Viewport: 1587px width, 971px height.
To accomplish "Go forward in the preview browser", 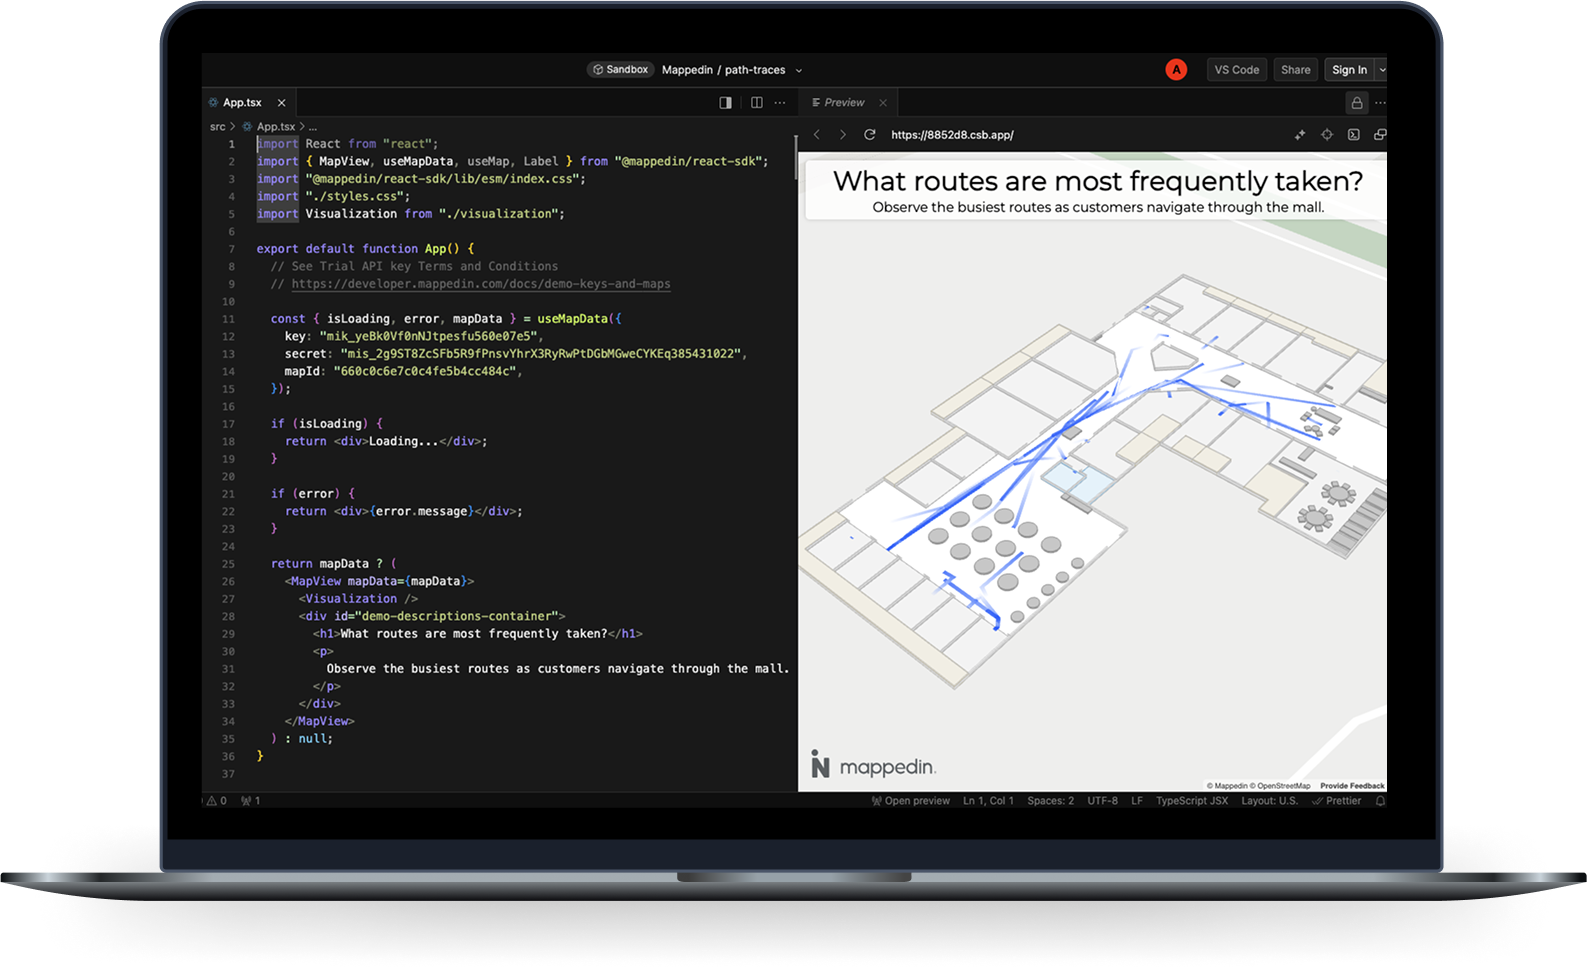I will click(x=843, y=135).
